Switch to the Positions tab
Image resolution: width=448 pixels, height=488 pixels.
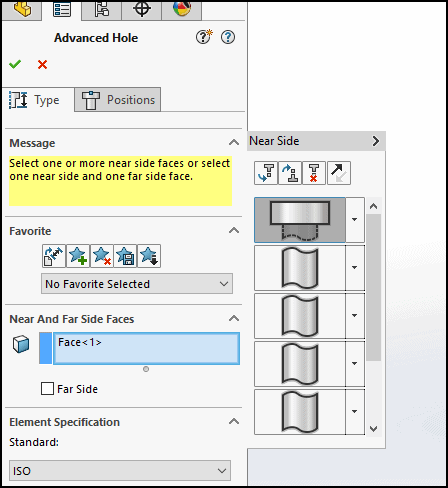pos(117,100)
